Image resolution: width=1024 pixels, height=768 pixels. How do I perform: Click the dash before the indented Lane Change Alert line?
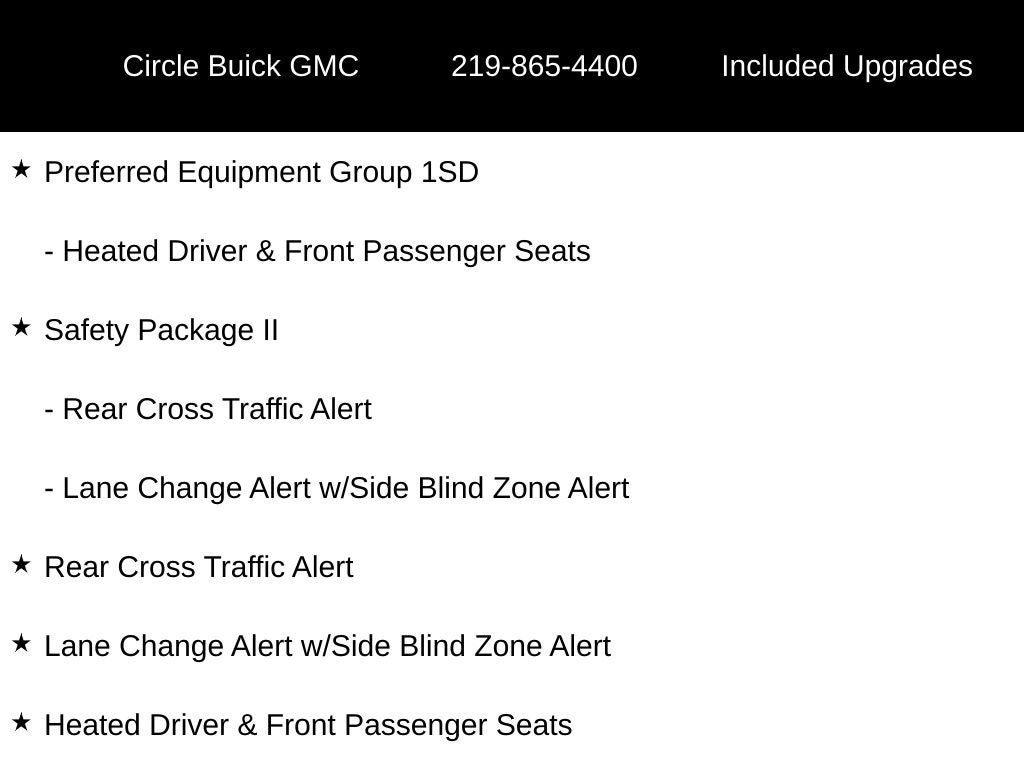click(49, 489)
